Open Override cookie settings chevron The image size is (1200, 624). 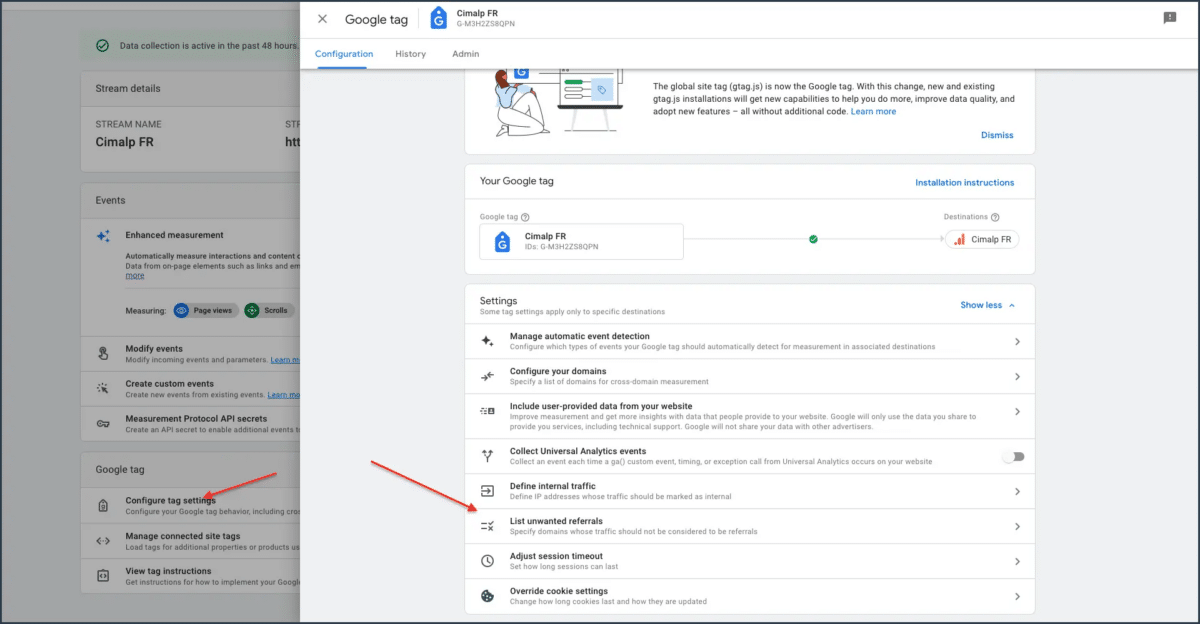pyautogui.click(x=1017, y=596)
